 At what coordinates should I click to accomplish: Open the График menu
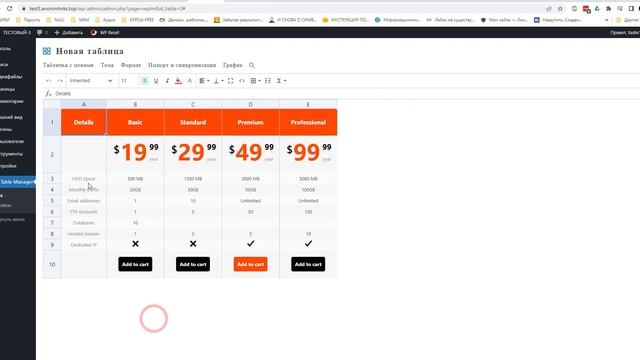233,65
